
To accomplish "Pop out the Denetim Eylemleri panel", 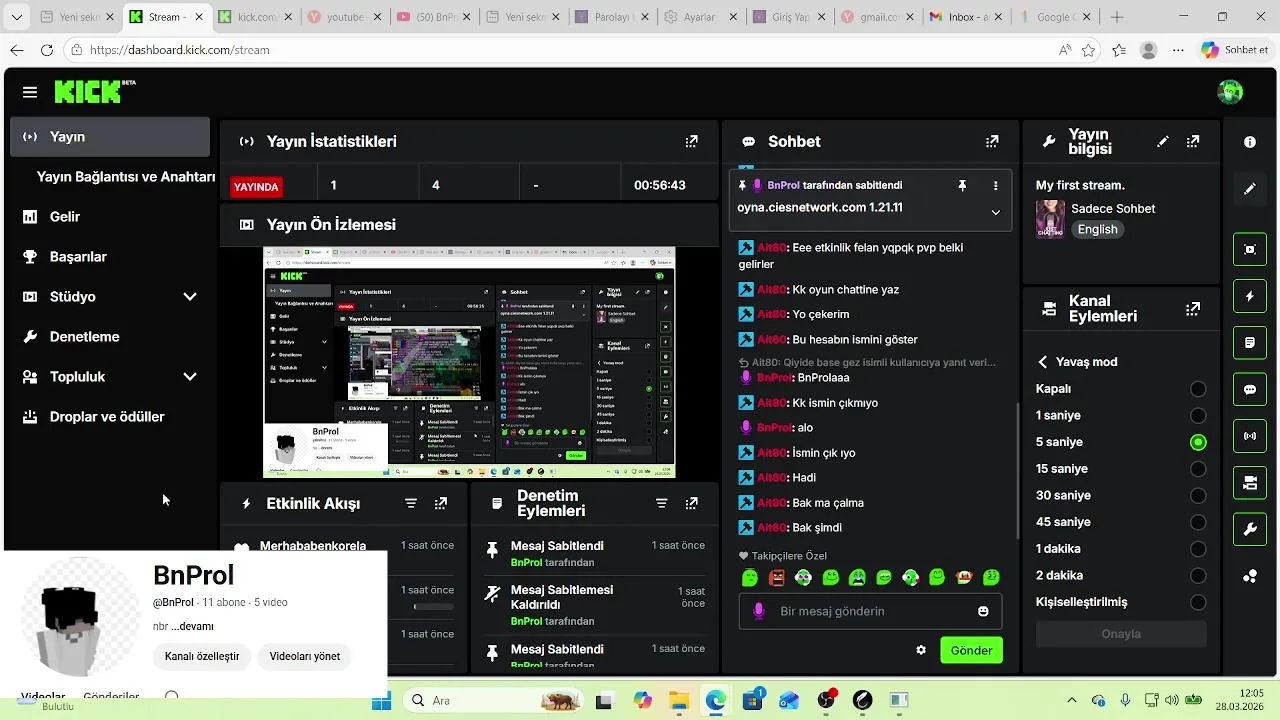I will 691,503.
